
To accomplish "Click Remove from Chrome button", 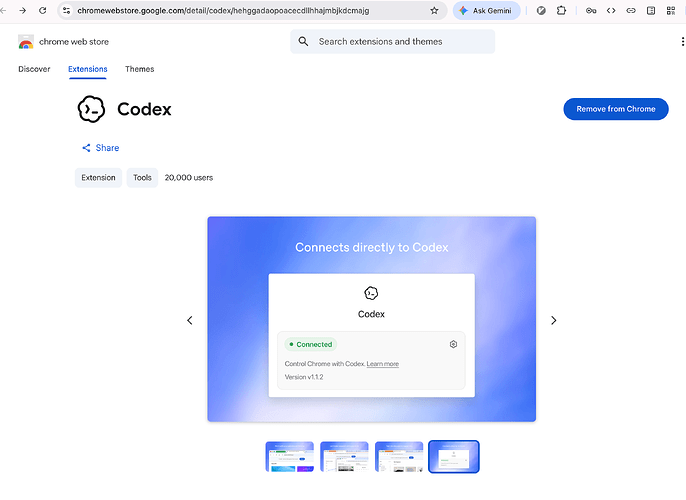I will [x=616, y=109].
